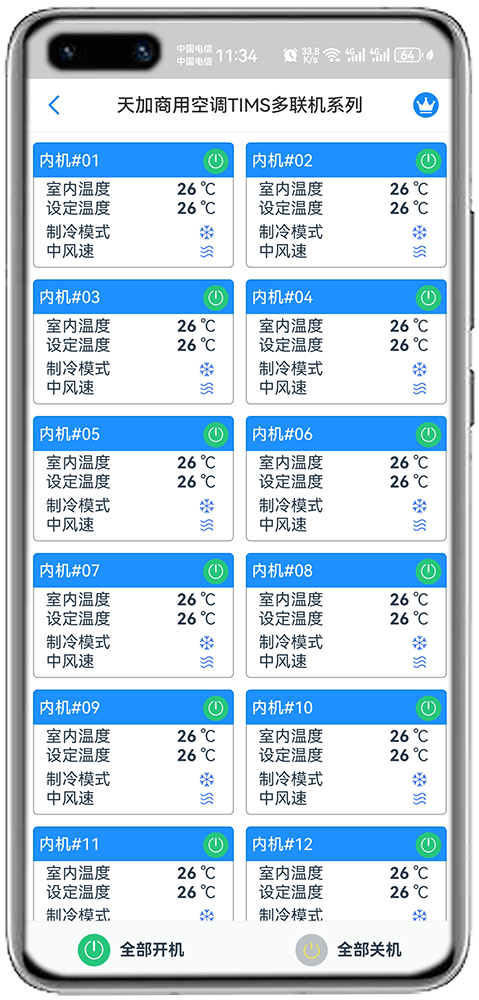The height and width of the screenshot is (1000, 479).
Task: Tap the Wi-Fi status bar icon
Action: tap(331, 55)
